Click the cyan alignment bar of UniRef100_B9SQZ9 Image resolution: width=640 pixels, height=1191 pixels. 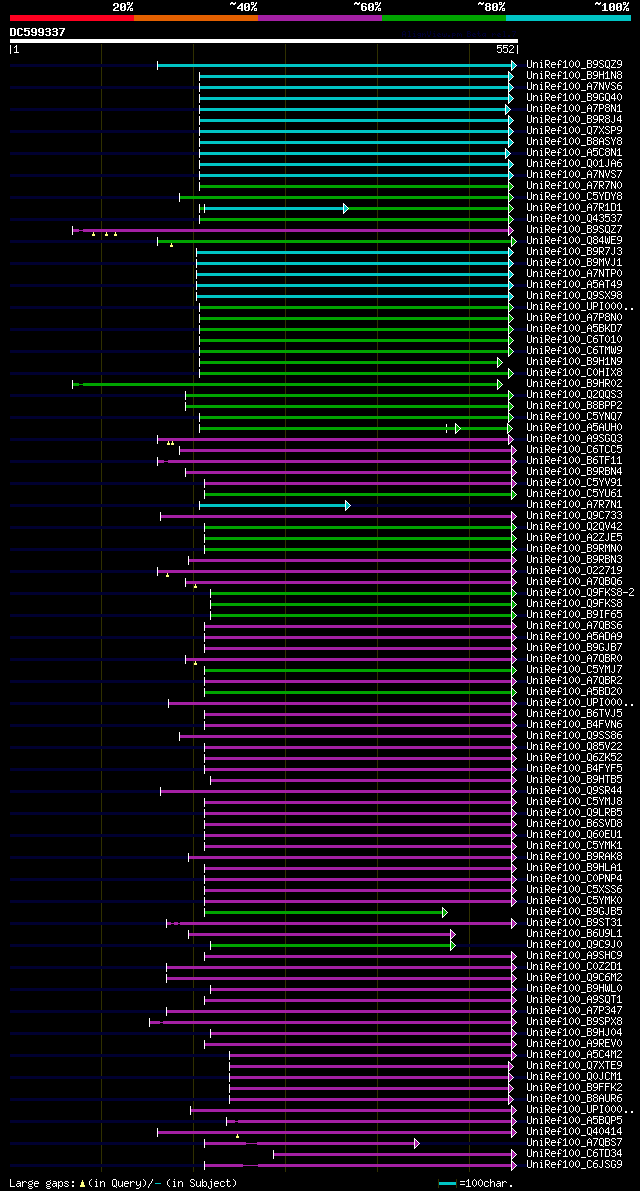(336, 65)
